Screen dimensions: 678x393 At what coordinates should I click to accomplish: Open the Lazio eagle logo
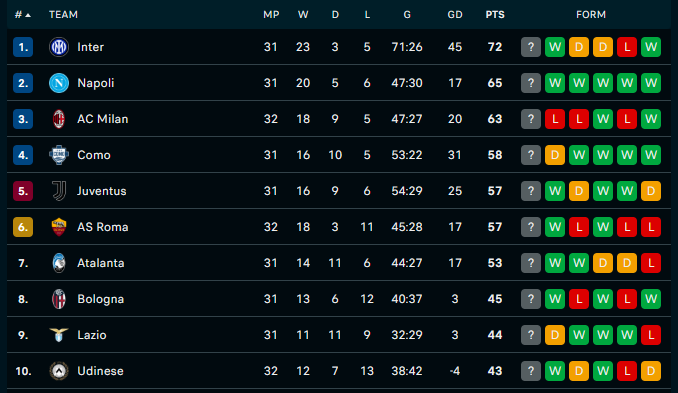pyautogui.click(x=59, y=335)
